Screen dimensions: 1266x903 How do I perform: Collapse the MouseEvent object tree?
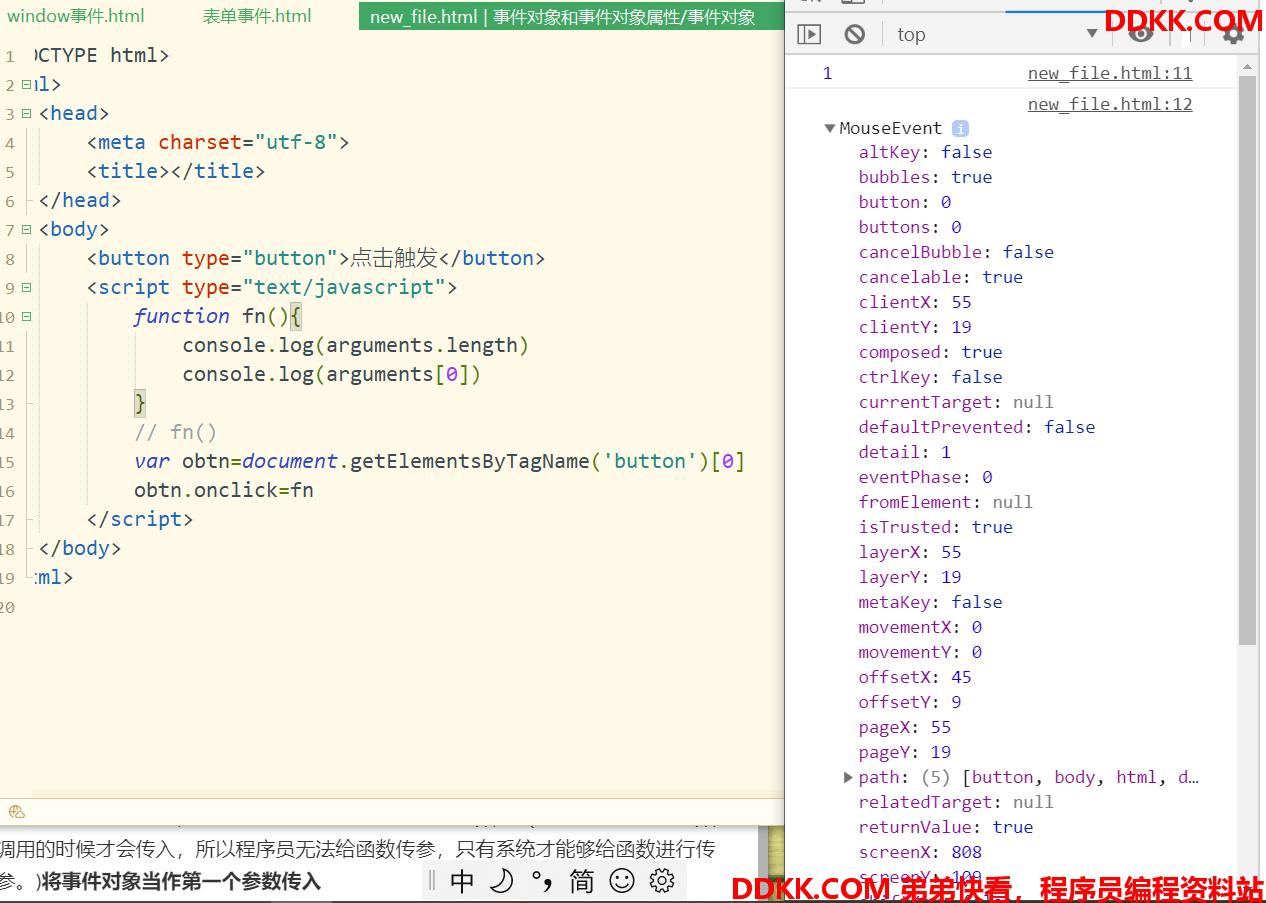[830, 128]
